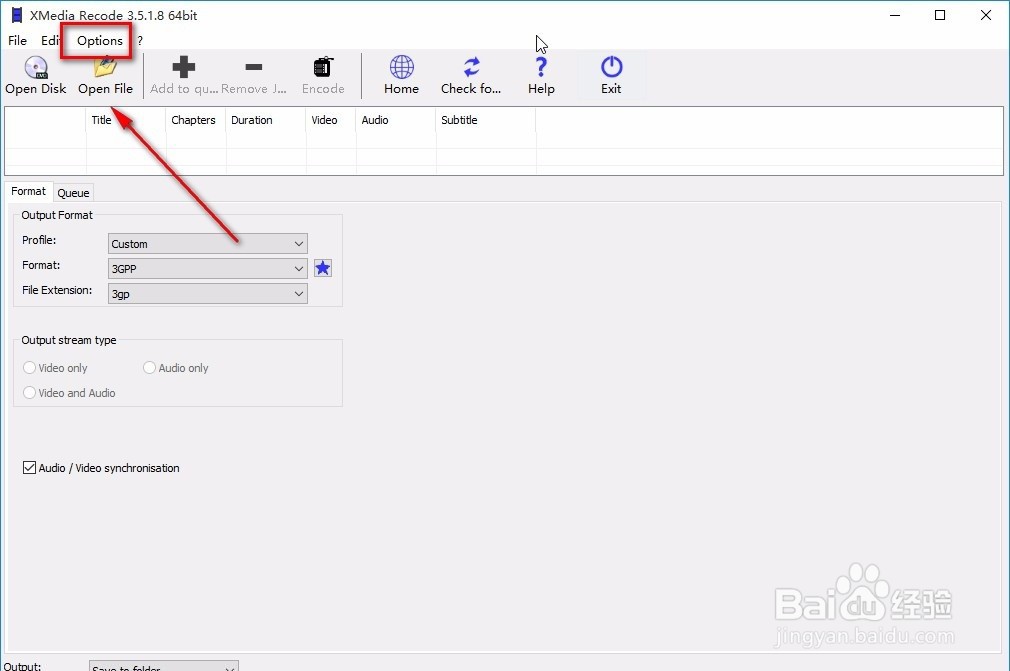Minimize the XMedia Recode window
This screenshot has width=1010, height=671.
tap(895, 15)
